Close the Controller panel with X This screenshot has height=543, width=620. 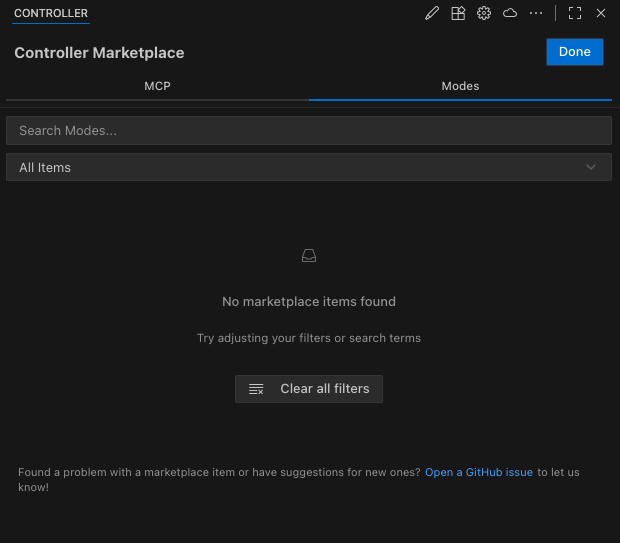point(601,13)
